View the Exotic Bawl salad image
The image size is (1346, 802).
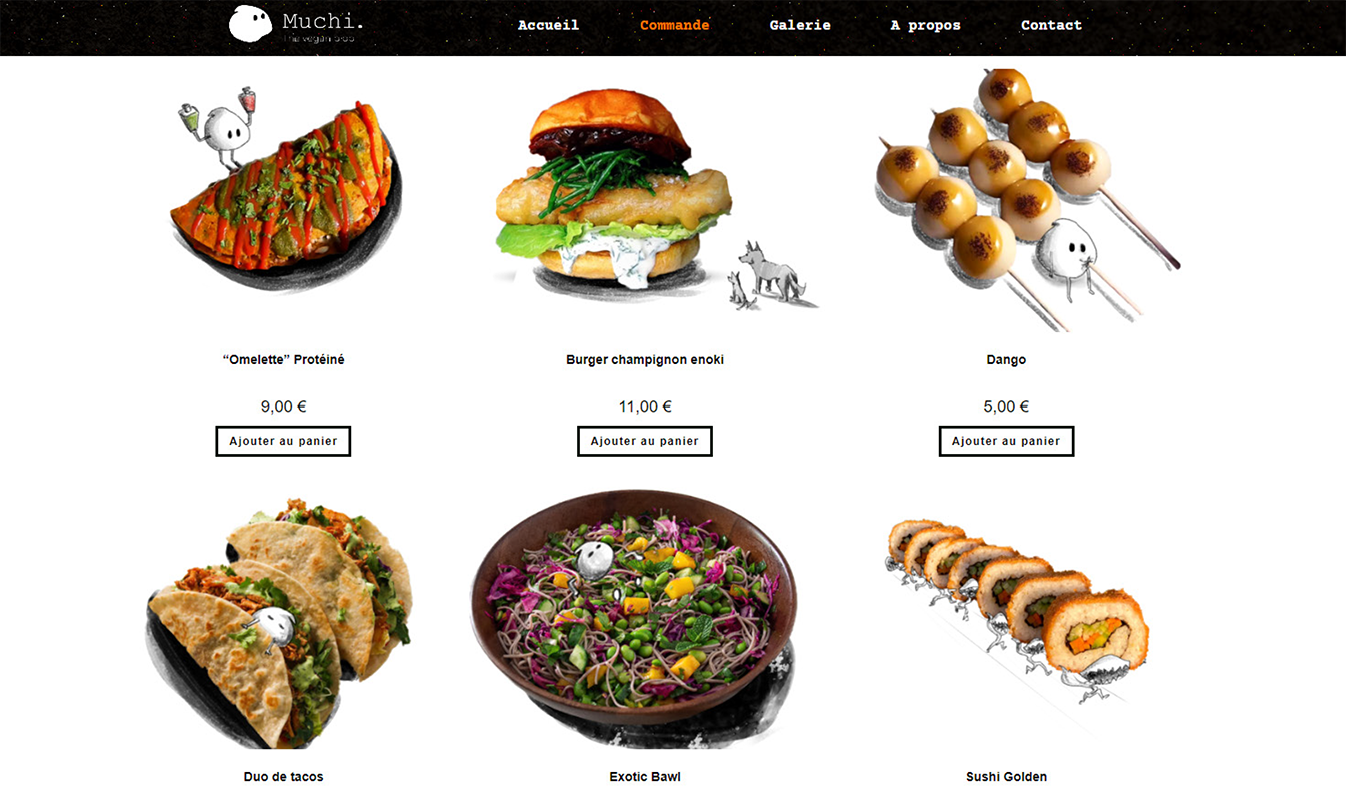(634, 615)
